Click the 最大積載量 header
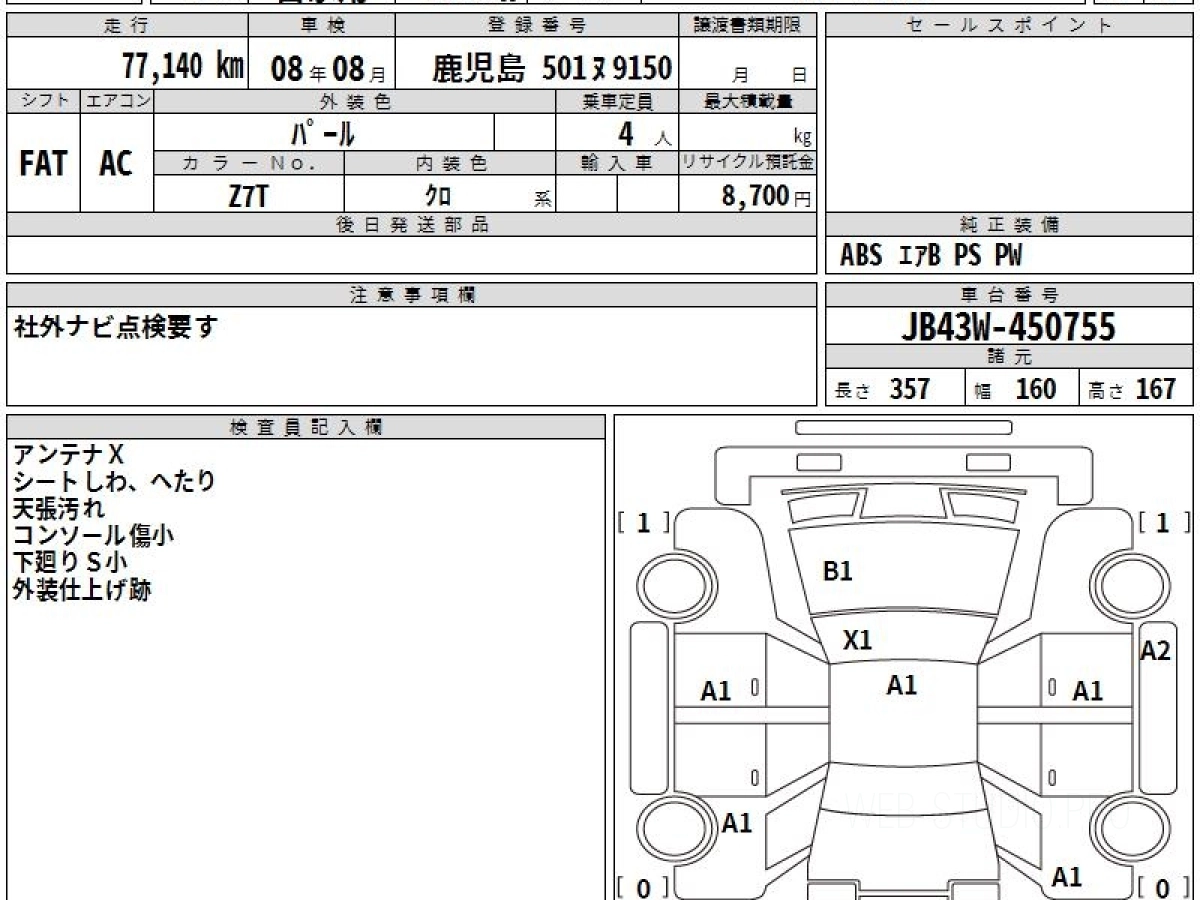The image size is (1200, 900). 748,101
